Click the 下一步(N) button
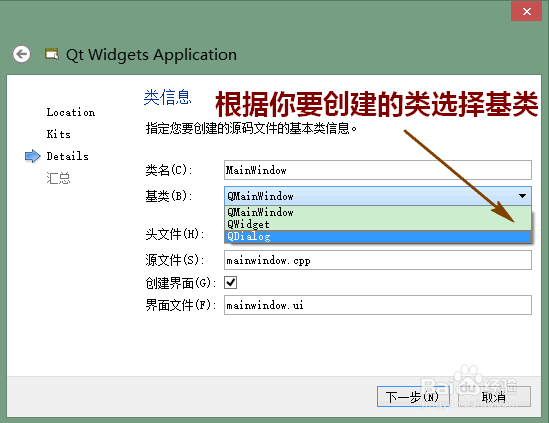This screenshot has width=549, height=423. point(413,396)
